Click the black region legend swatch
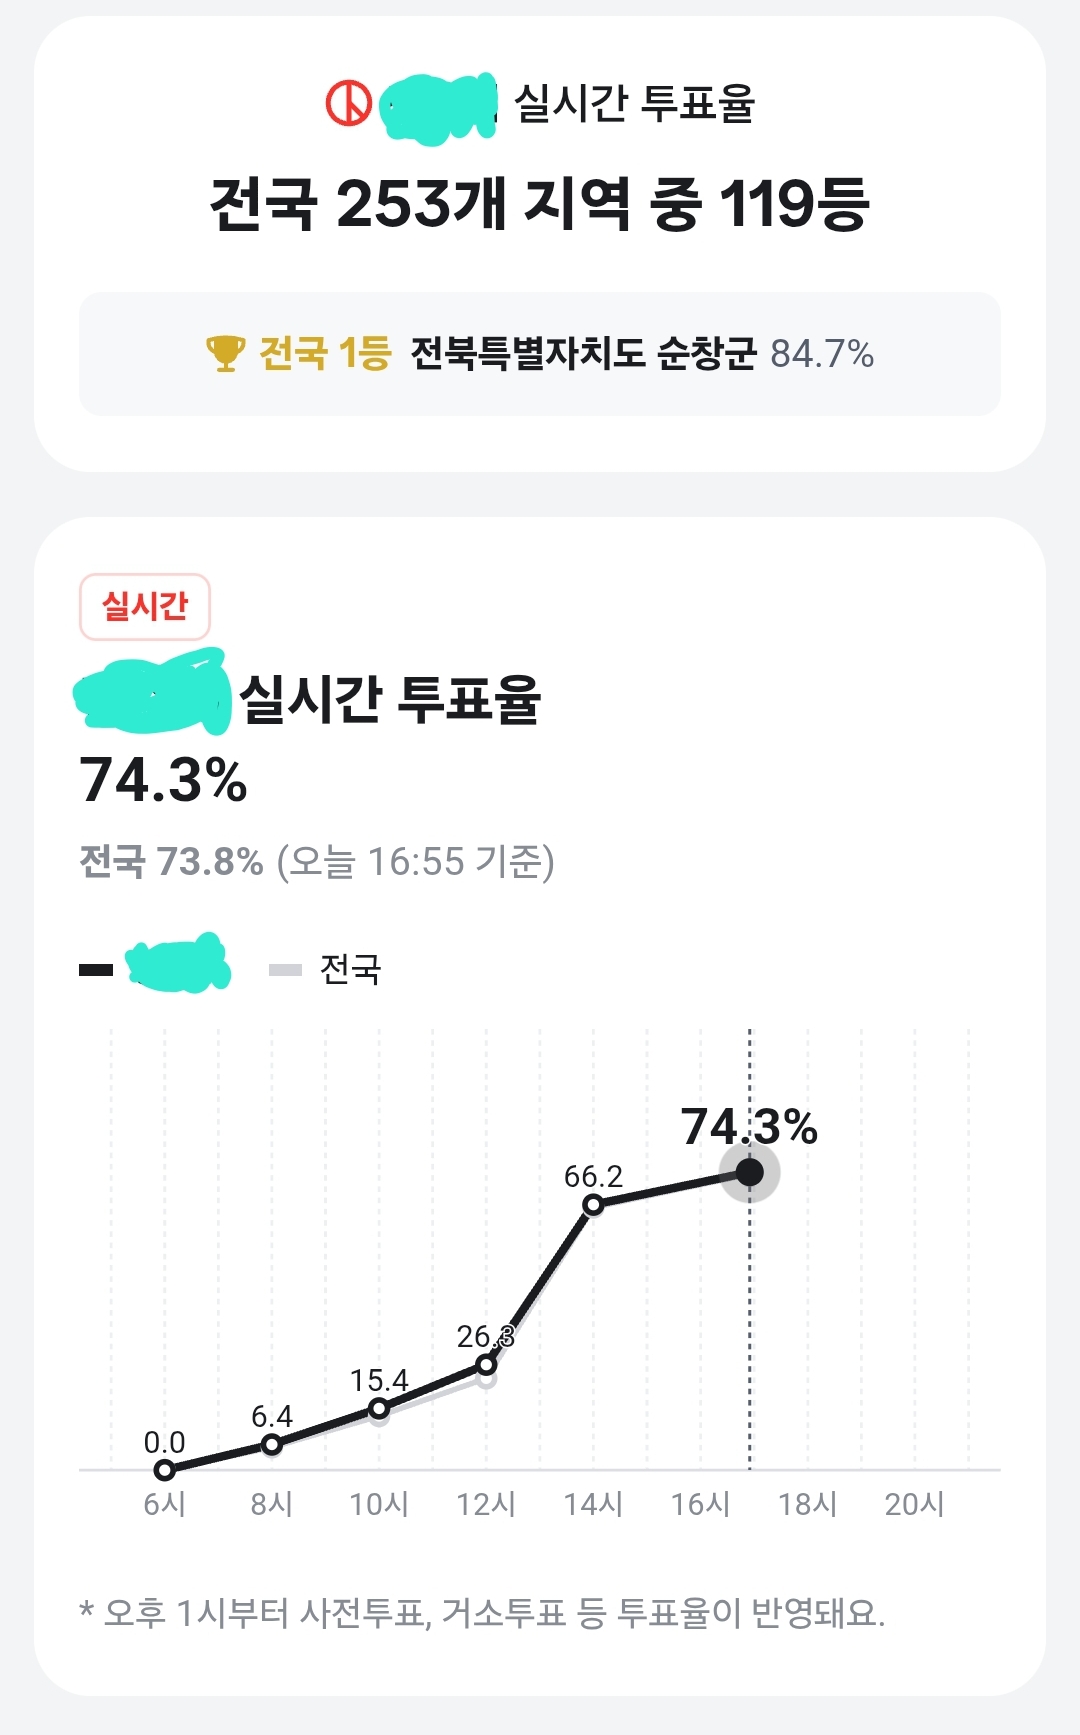1080x1735 pixels. click(x=96, y=969)
